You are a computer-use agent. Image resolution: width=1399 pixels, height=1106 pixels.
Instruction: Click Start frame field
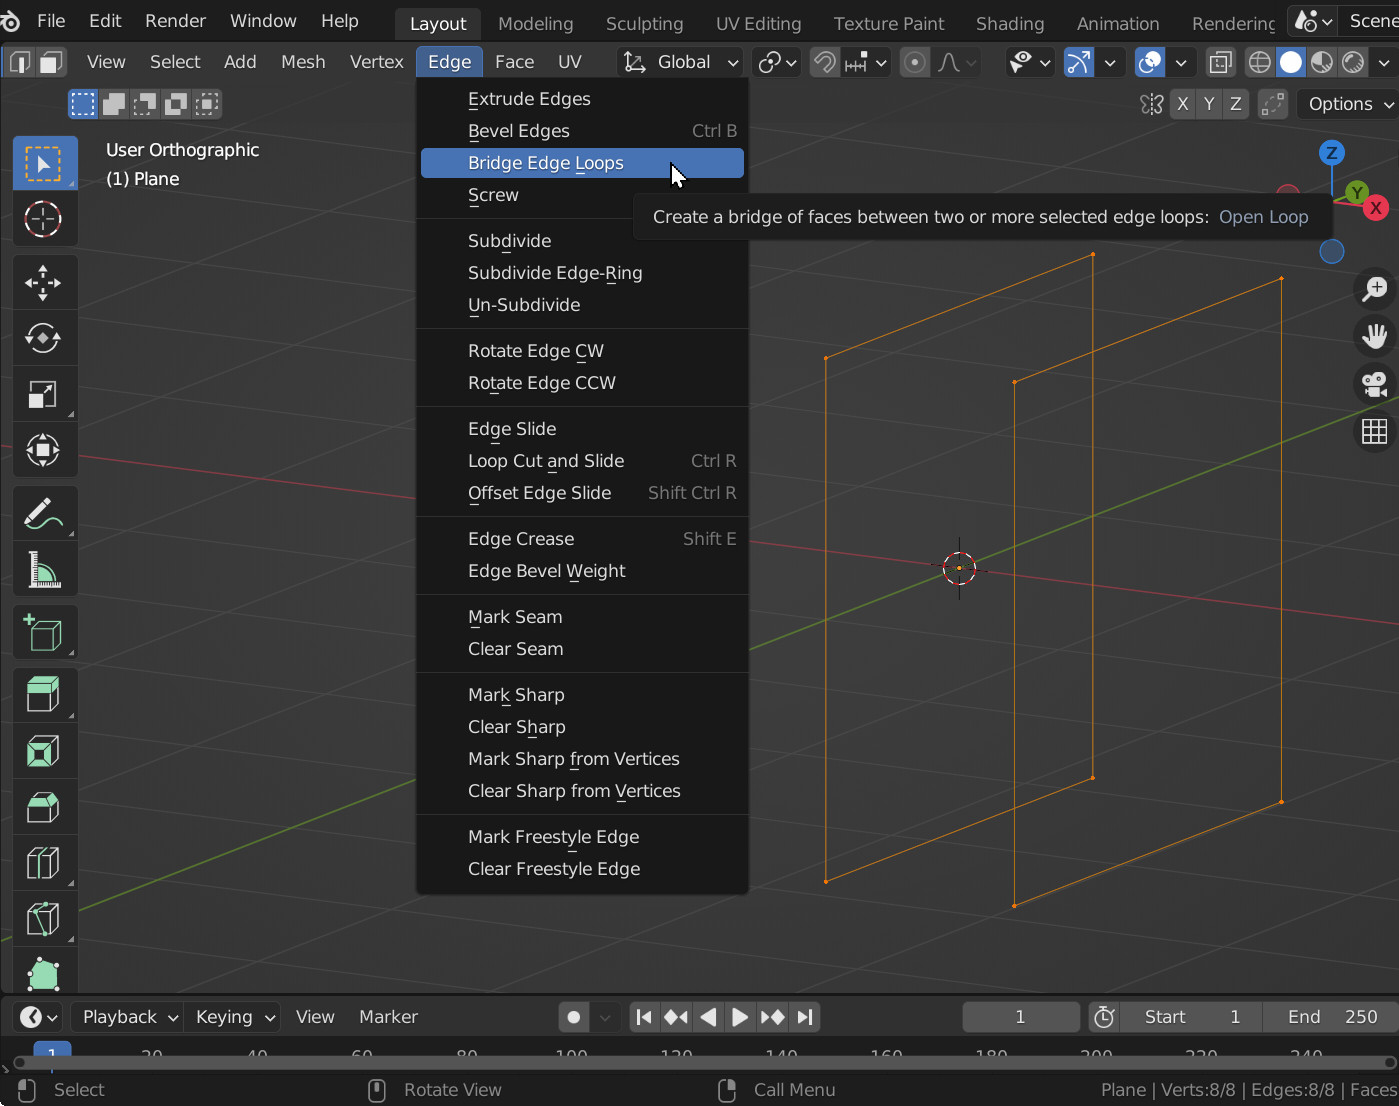[1190, 1017]
